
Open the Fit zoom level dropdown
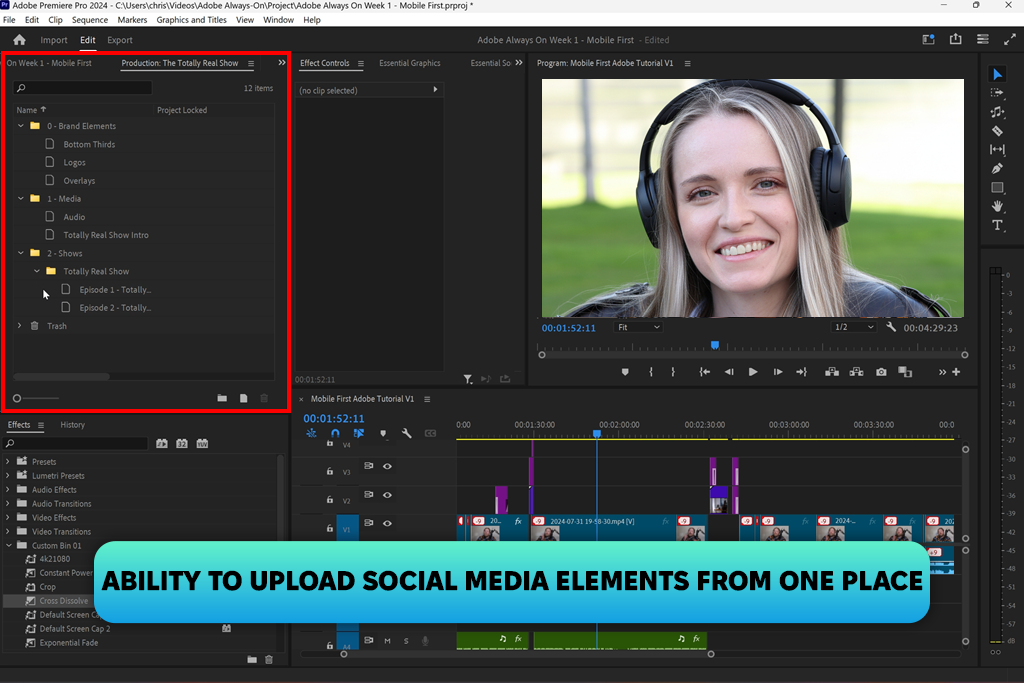pyautogui.click(x=638, y=327)
